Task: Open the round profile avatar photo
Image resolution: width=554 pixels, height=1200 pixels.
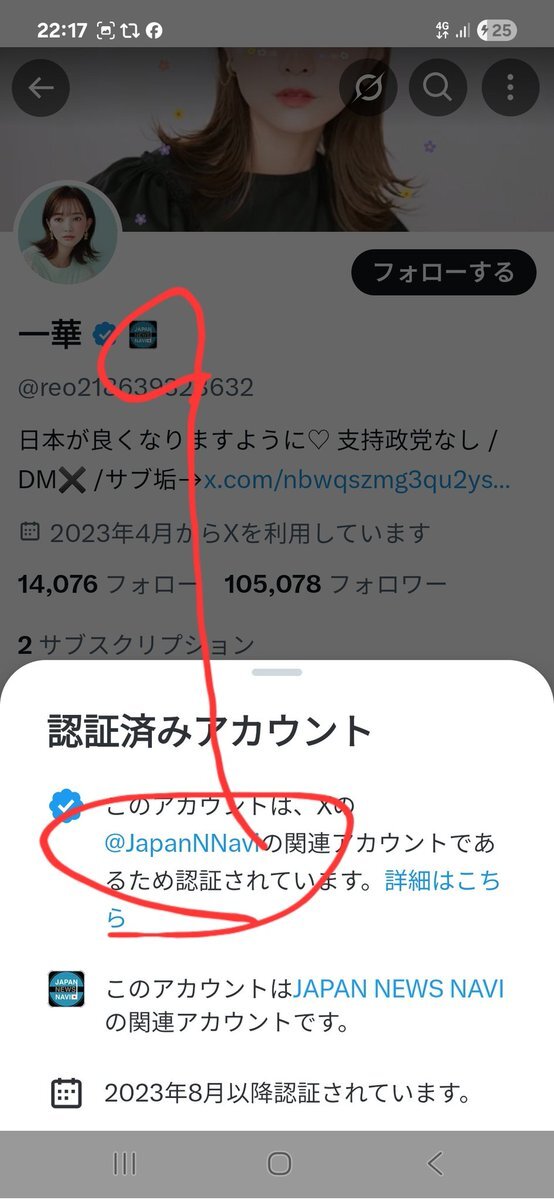Action: [x=69, y=232]
